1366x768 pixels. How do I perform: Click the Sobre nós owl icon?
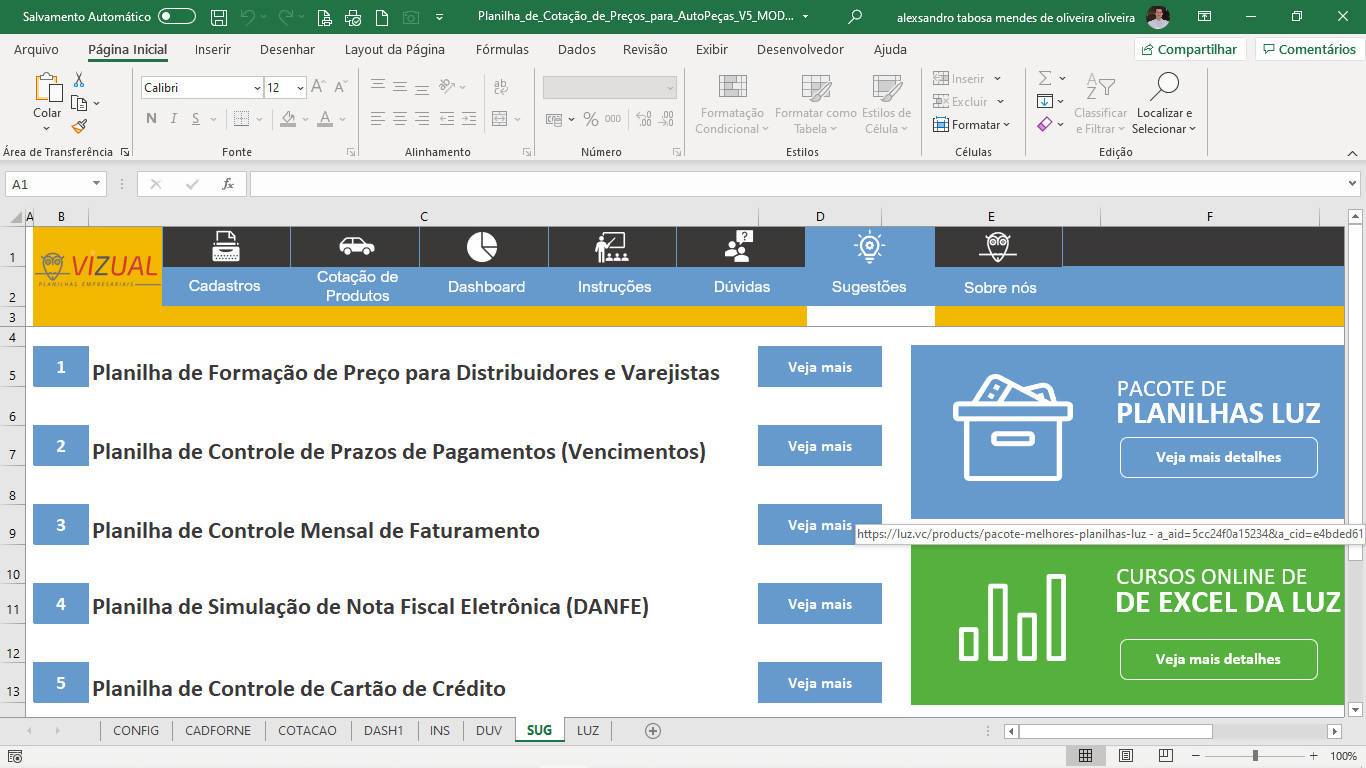[997, 246]
